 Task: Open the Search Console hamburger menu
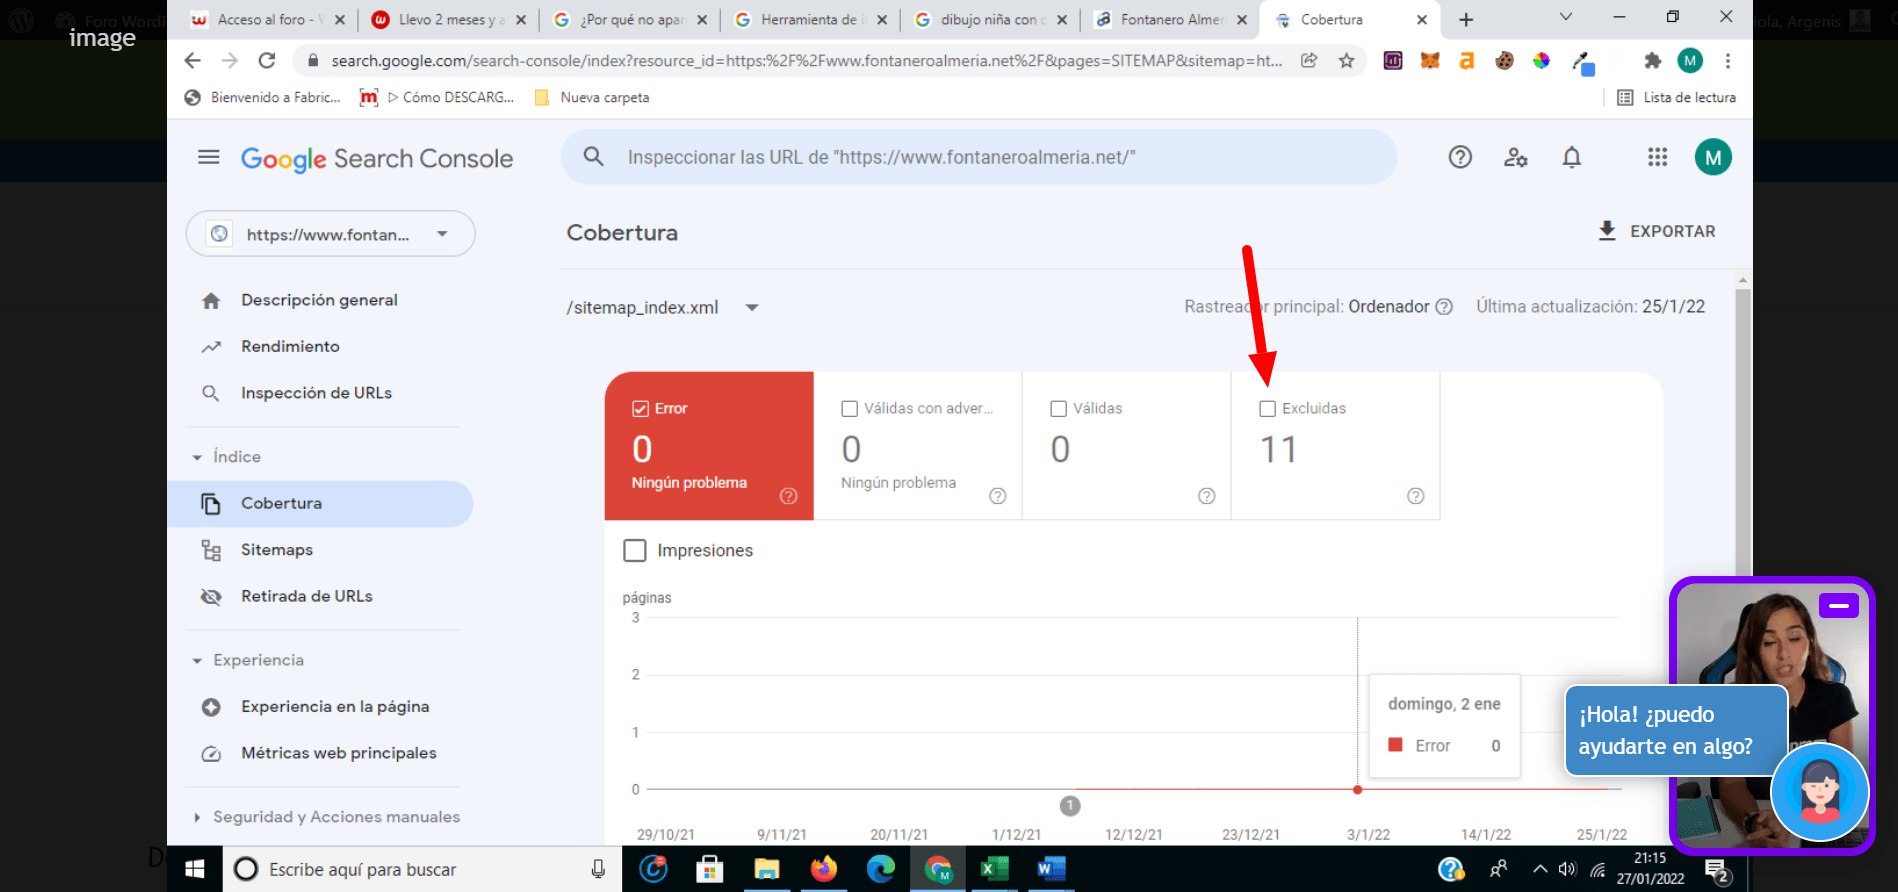(209, 157)
